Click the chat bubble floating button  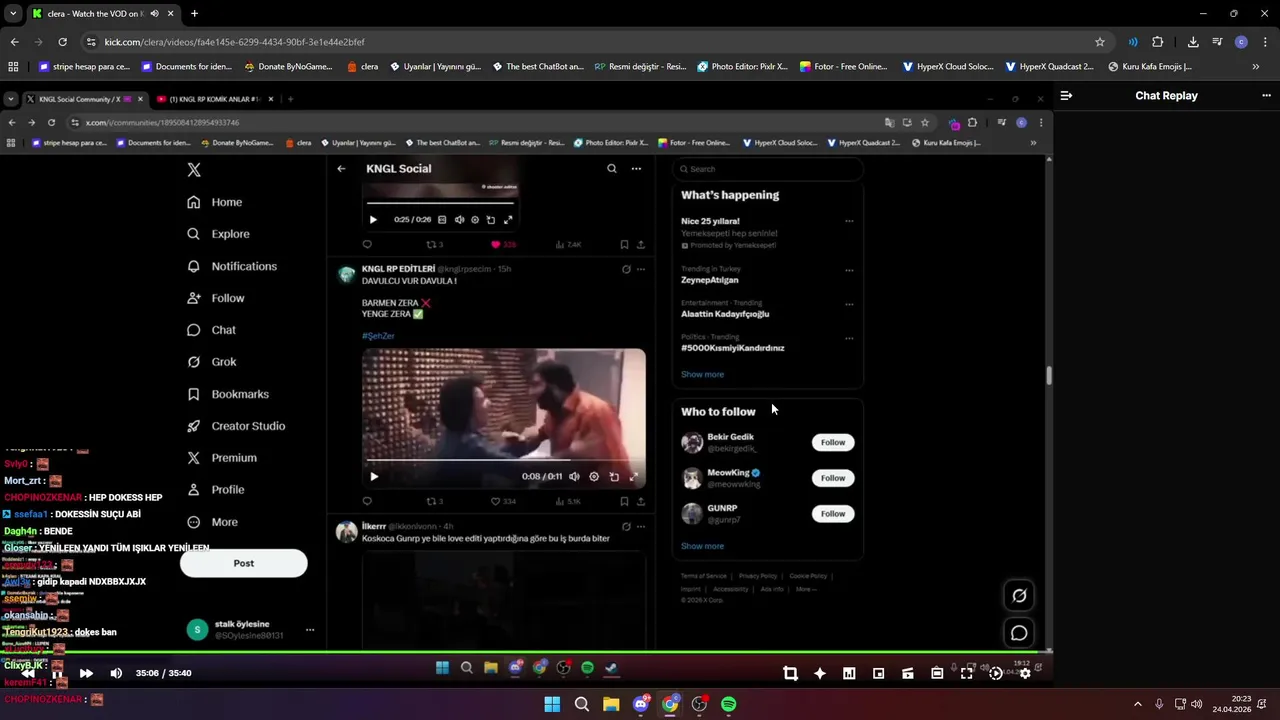pyautogui.click(x=1019, y=633)
